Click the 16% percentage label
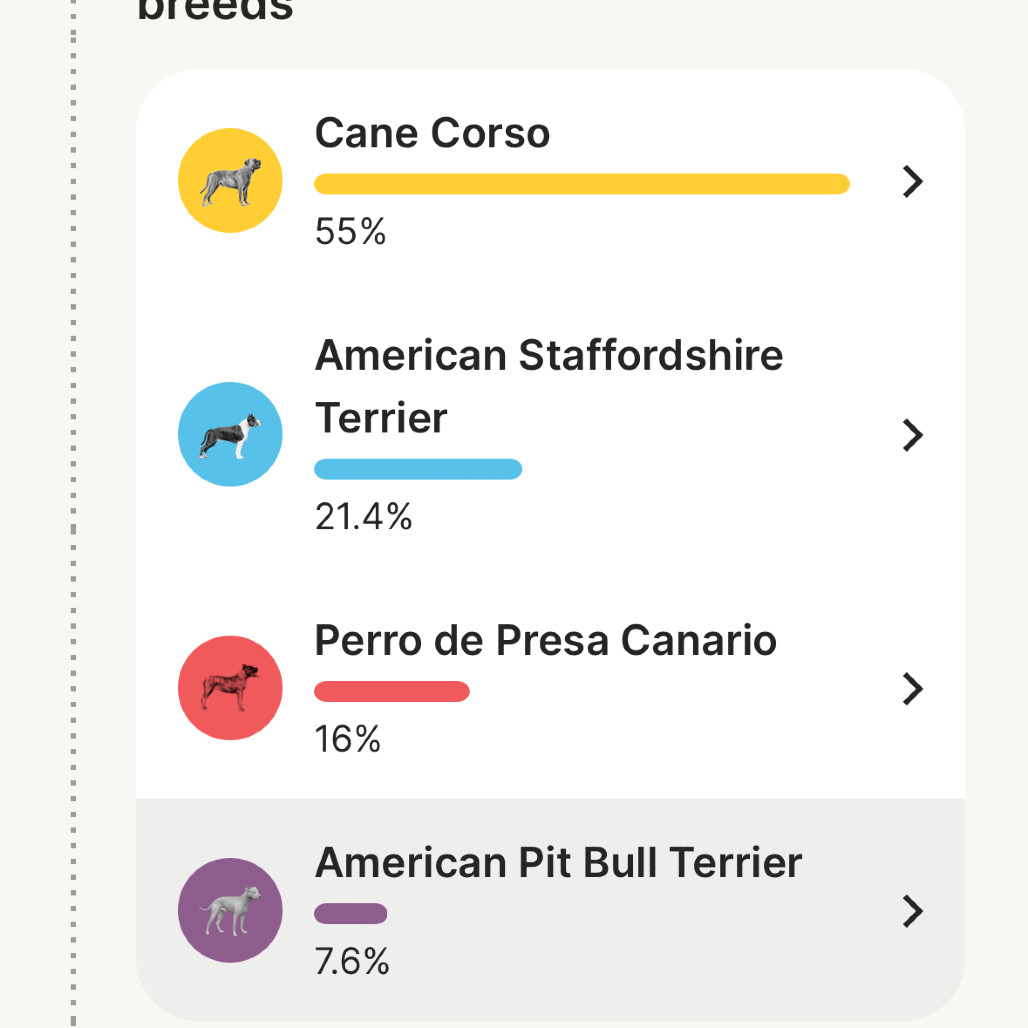The height and width of the screenshot is (1028, 1028). tap(347, 739)
